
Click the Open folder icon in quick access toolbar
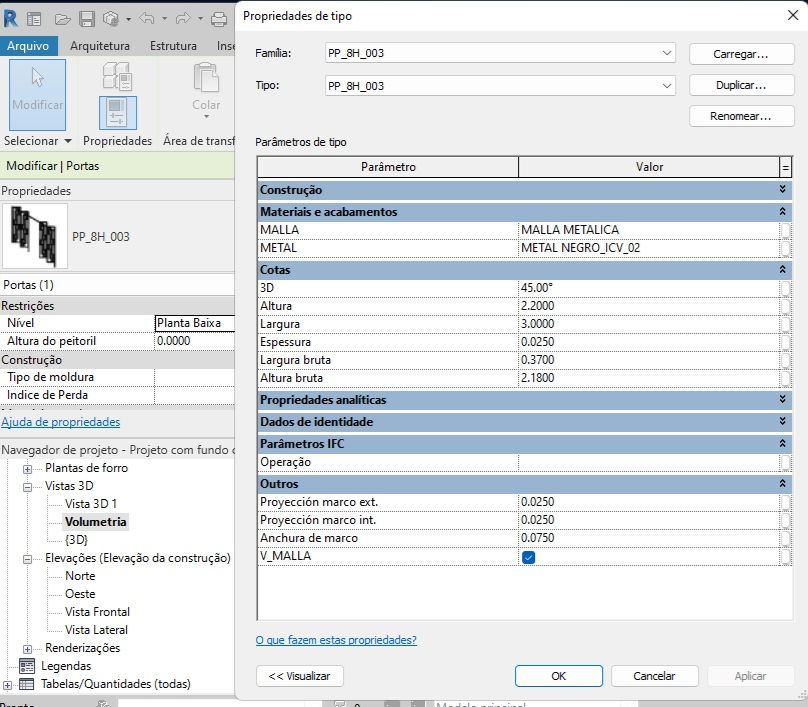(x=62, y=19)
